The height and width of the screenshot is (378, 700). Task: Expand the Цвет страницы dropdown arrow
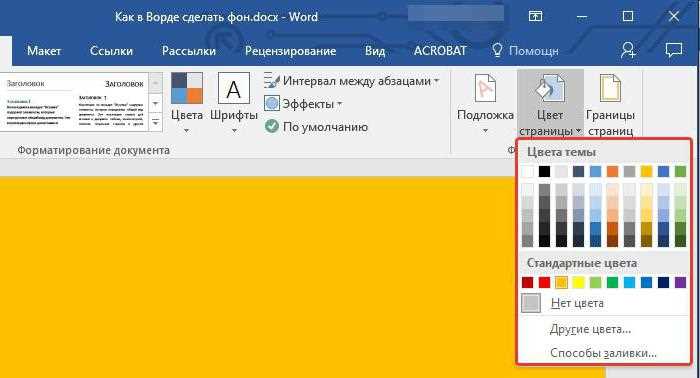click(x=579, y=131)
